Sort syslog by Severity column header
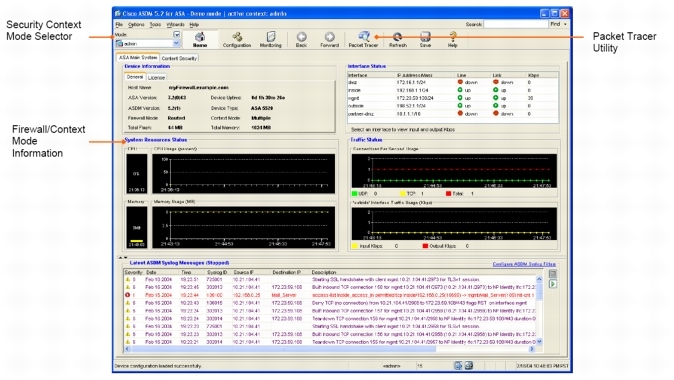The width and height of the screenshot is (674, 380). (x=134, y=272)
